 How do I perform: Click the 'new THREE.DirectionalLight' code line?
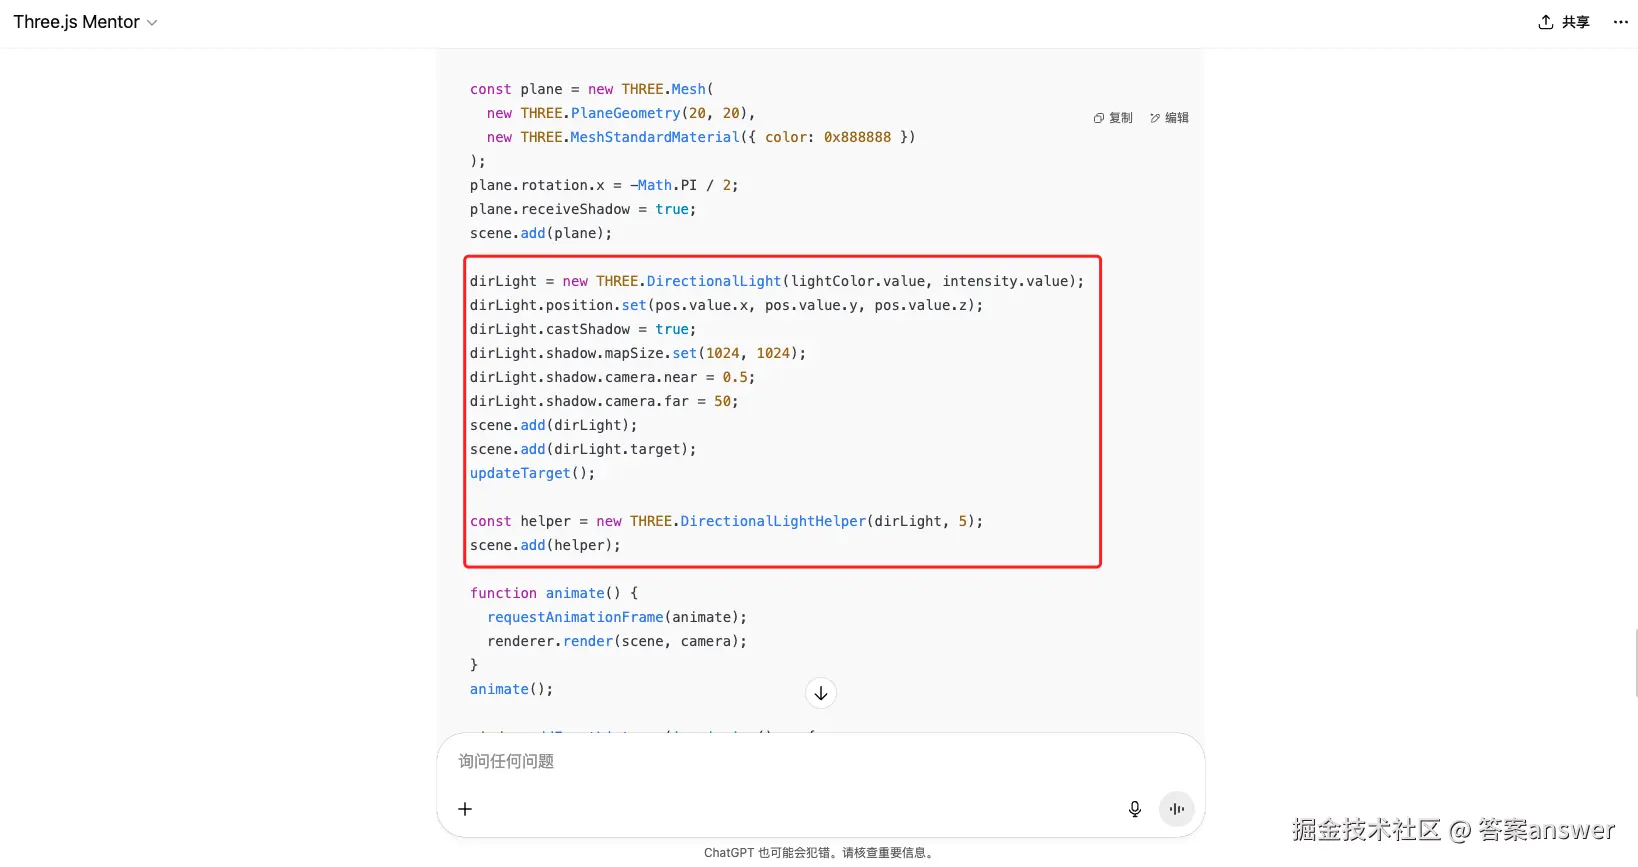(x=777, y=281)
